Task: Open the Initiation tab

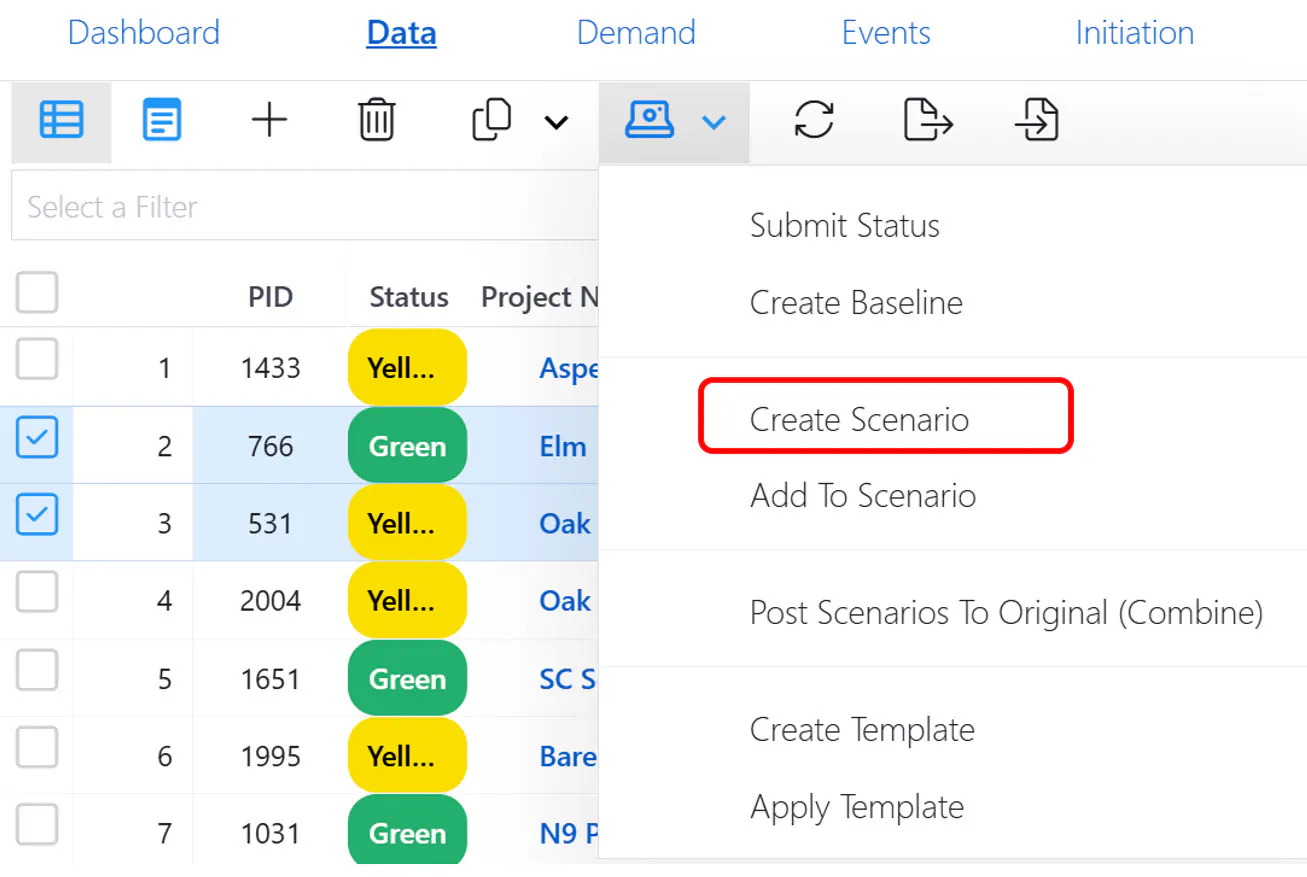Action: click(x=1135, y=33)
